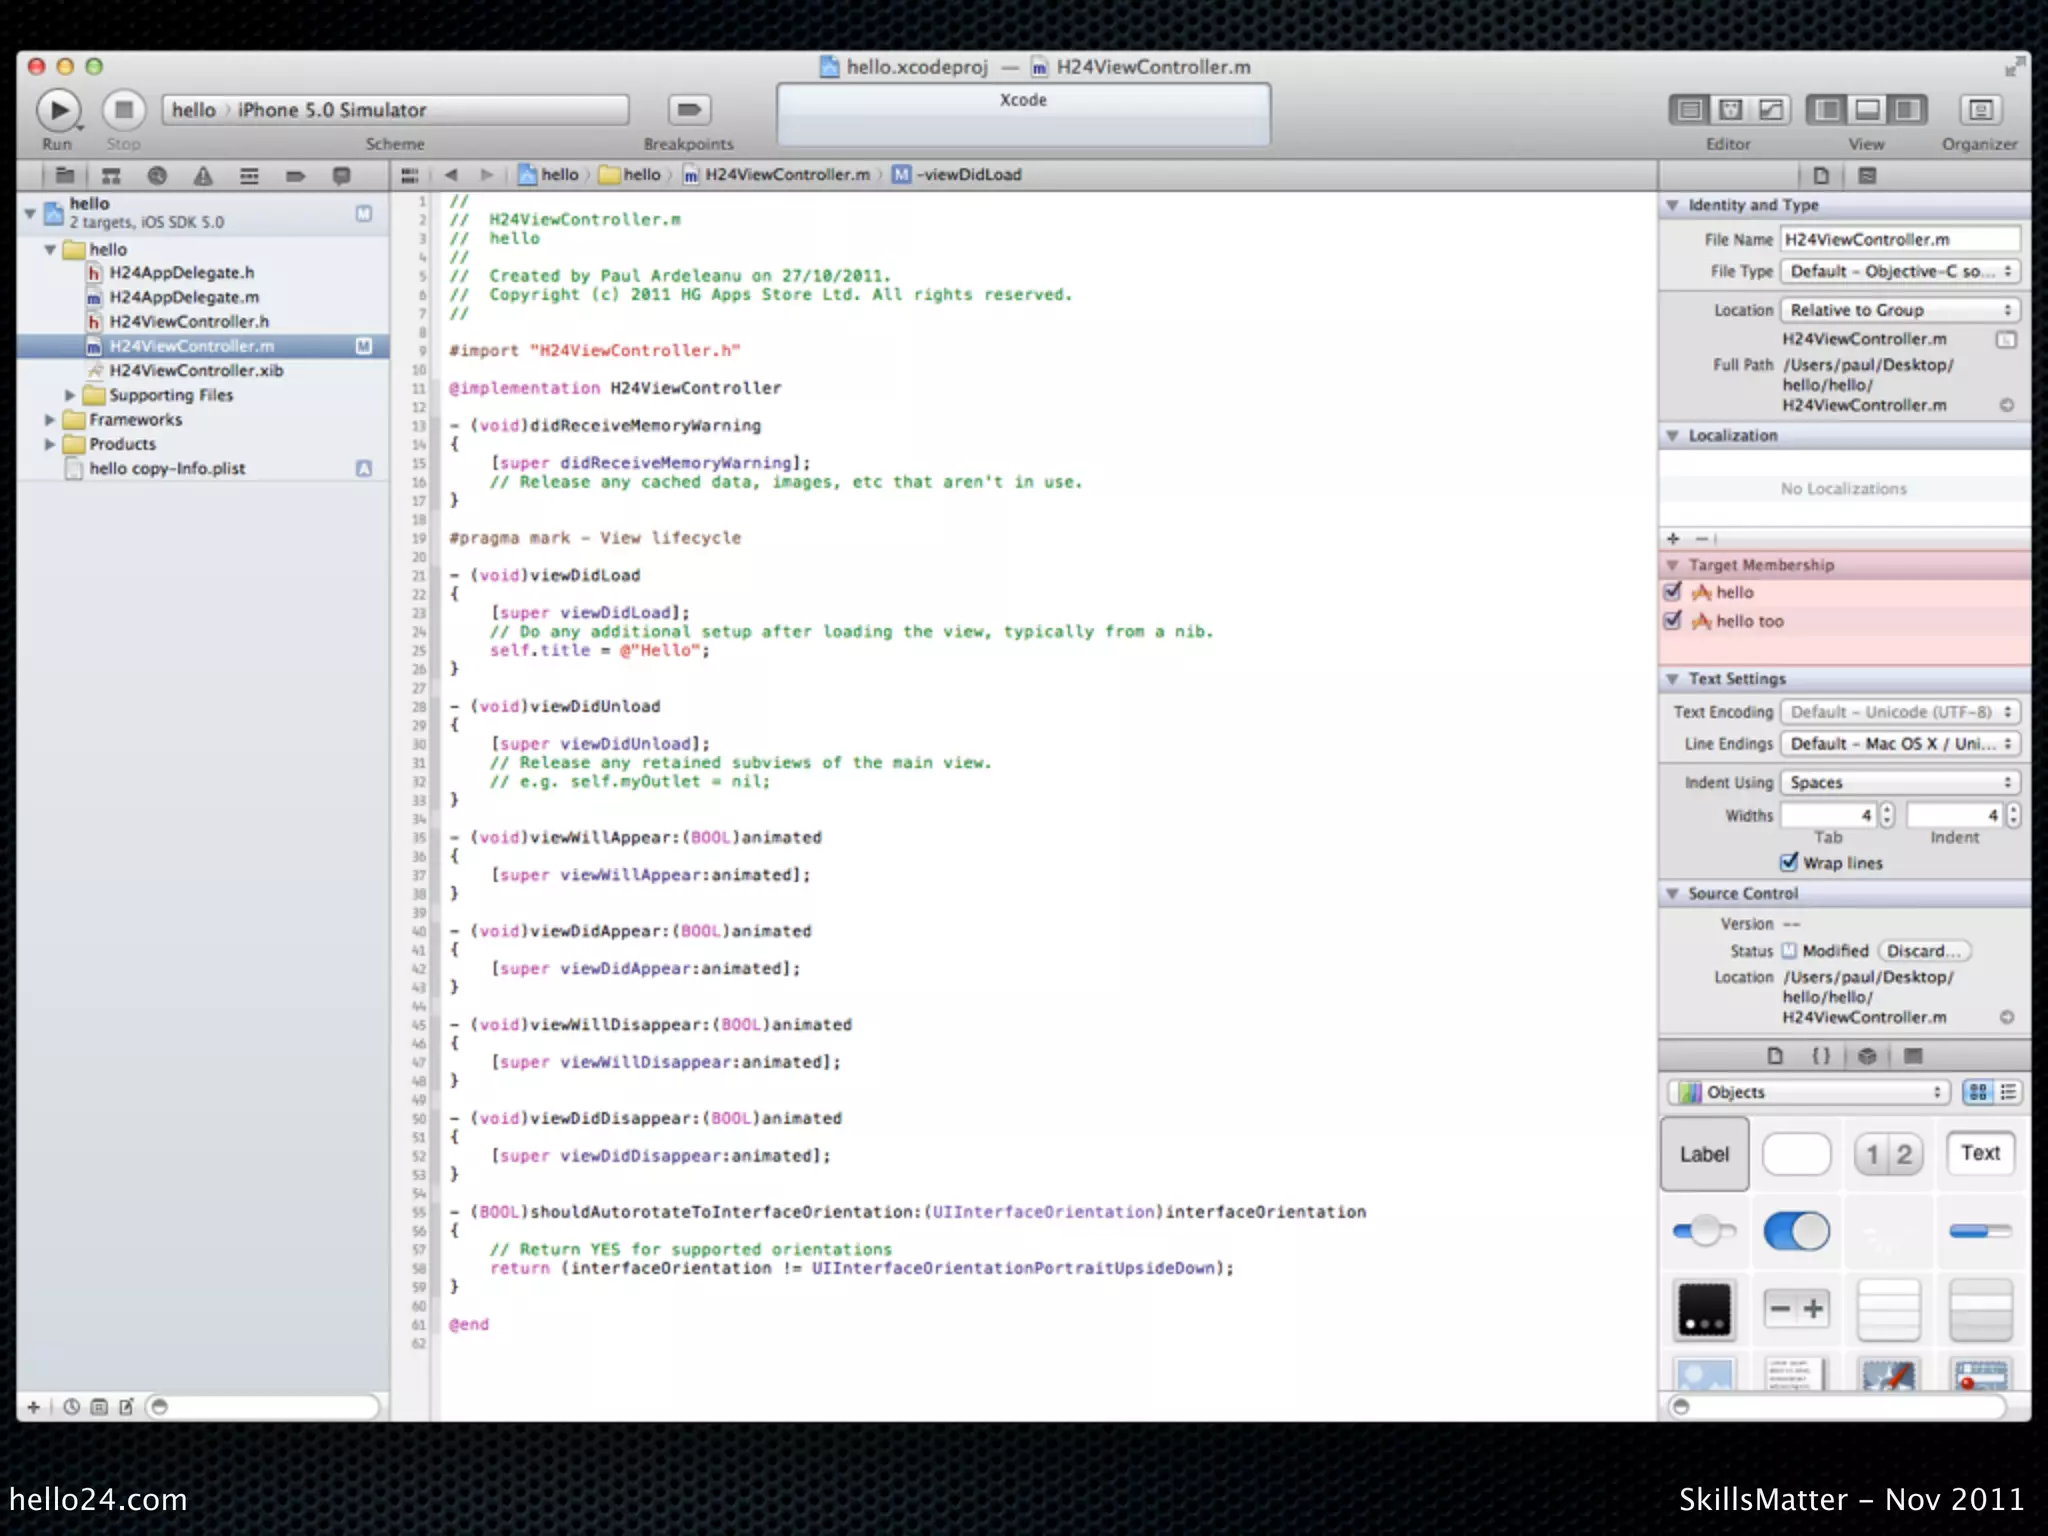This screenshot has width=2048, height=1536.
Task: Open the Quick Help inspector tab
Action: click(1866, 176)
